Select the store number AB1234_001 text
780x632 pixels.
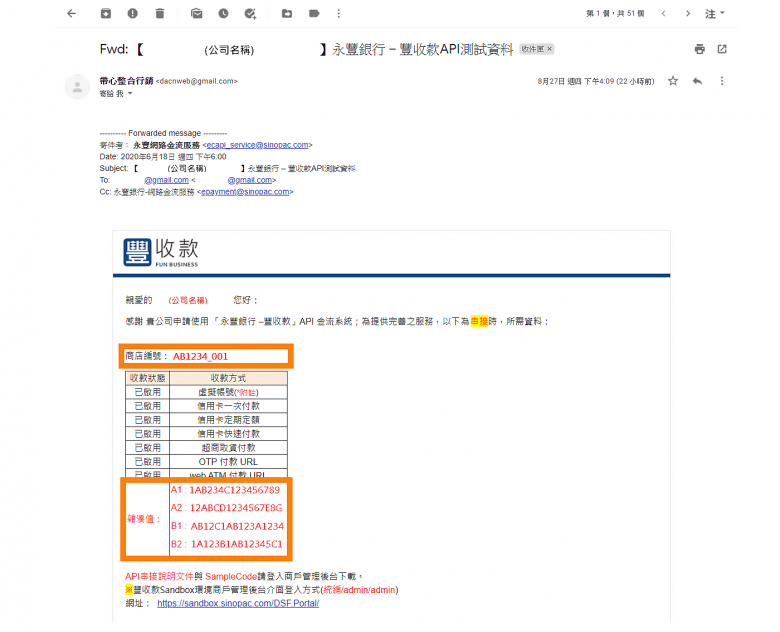pos(200,356)
